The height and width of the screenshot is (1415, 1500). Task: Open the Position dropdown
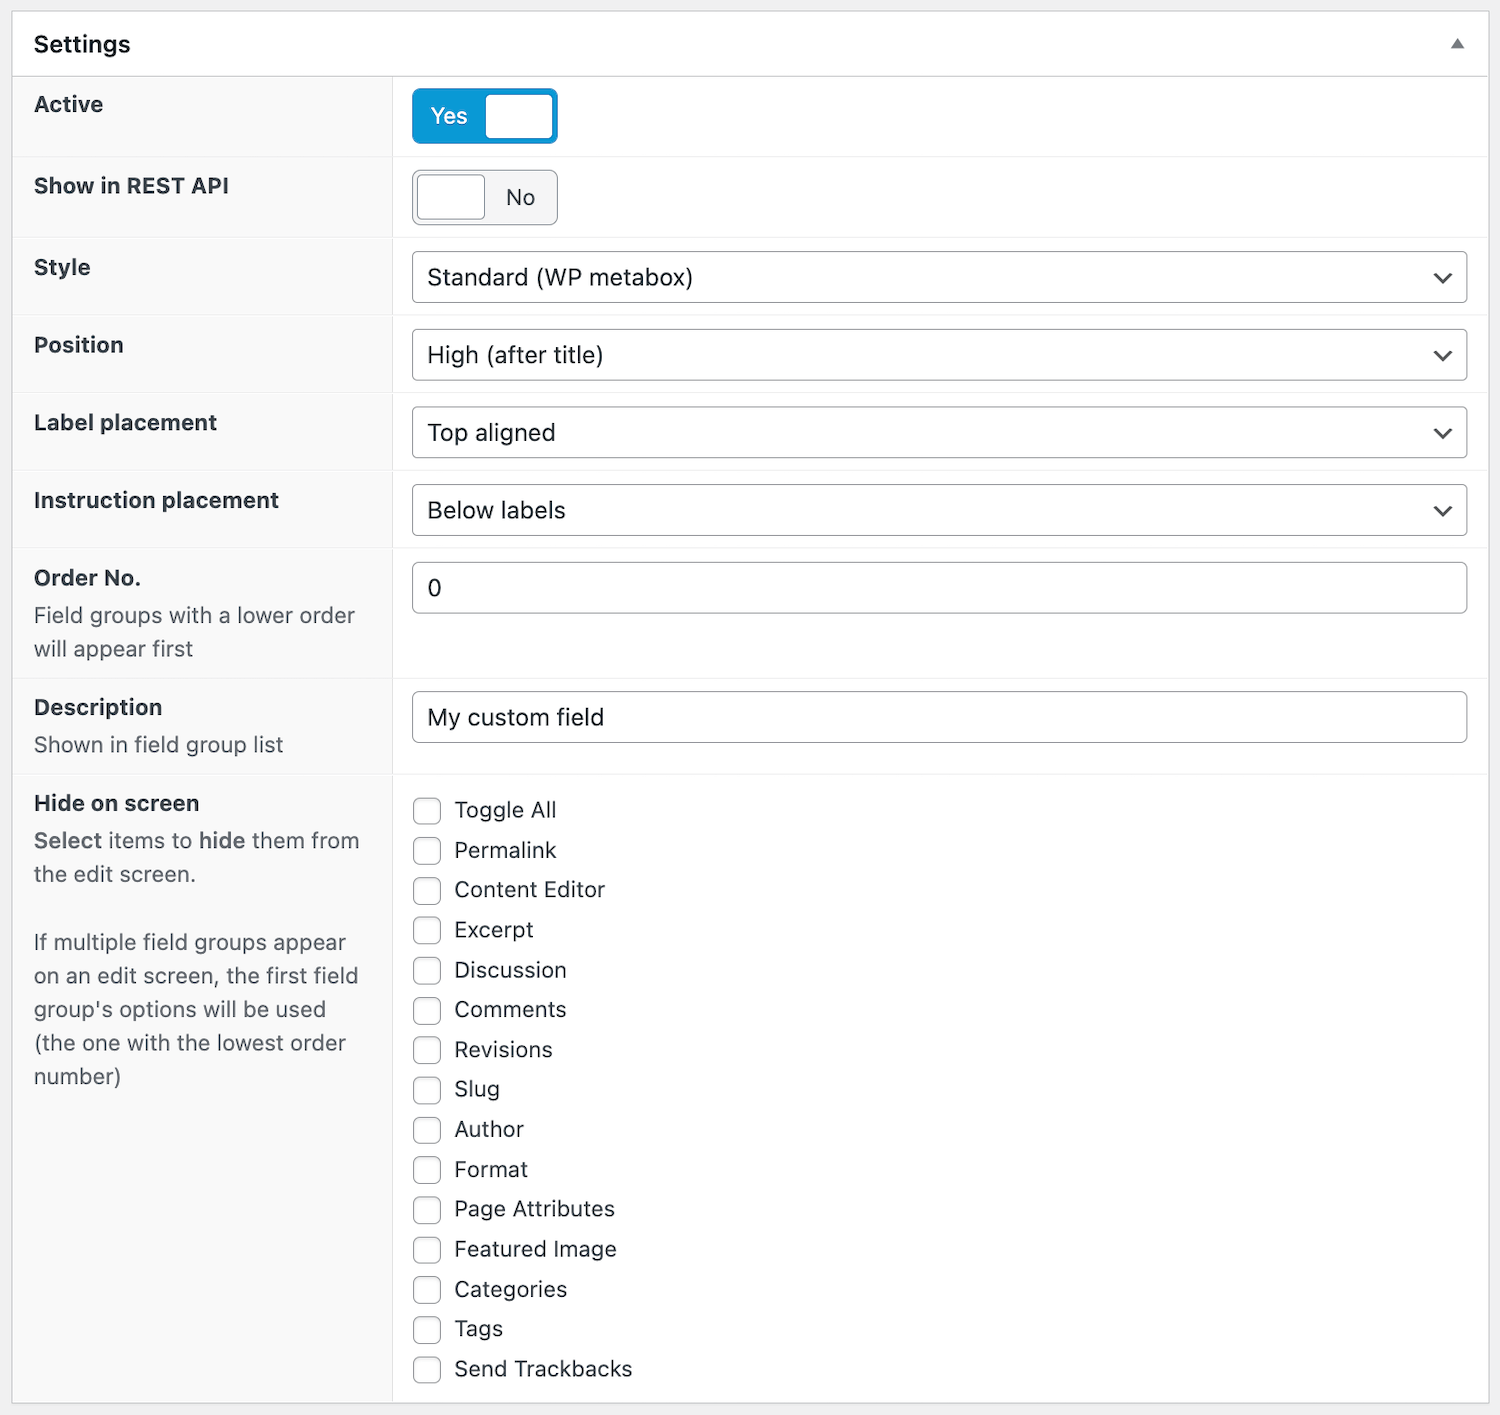(x=939, y=355)
